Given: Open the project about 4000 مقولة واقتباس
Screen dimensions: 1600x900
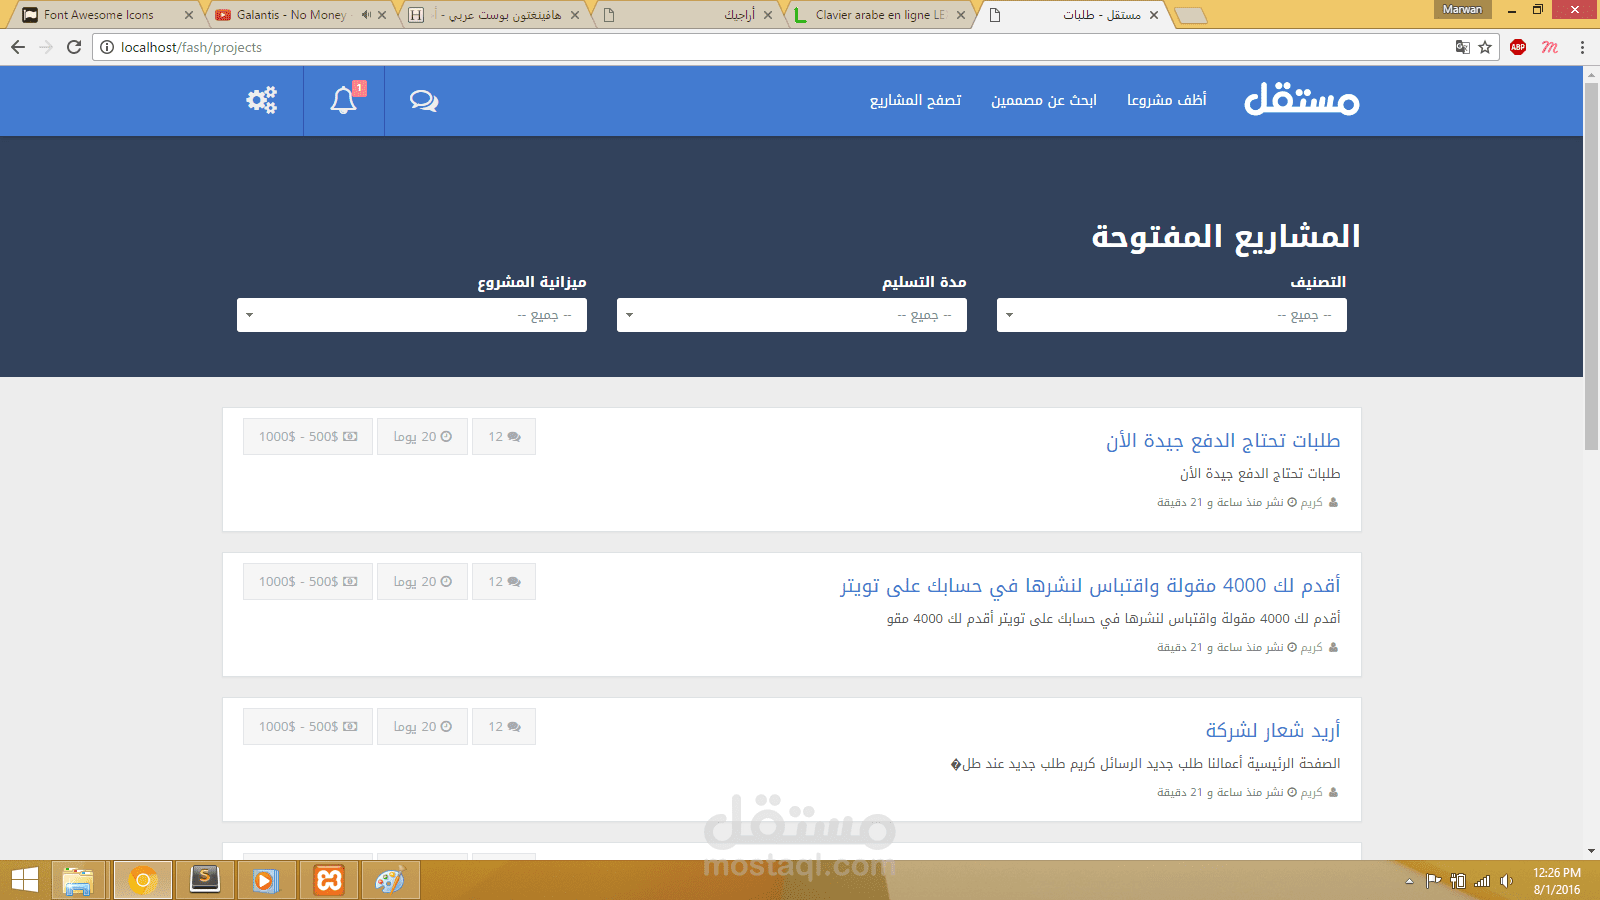Looking at the screenshot, I should 1090,586.
